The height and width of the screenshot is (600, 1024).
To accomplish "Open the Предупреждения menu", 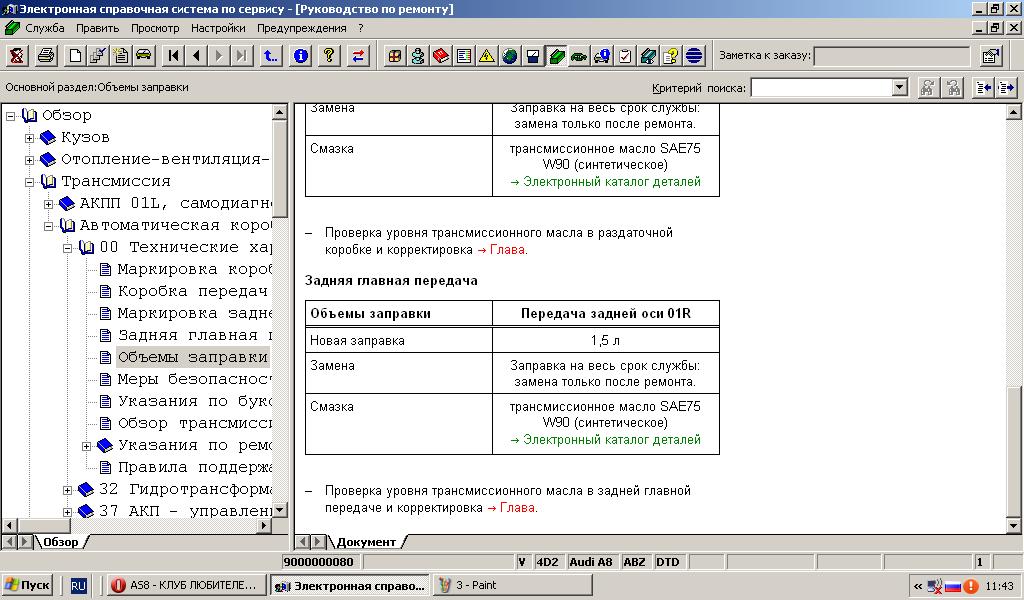I will pyautogui.click(x=301, y=28).
